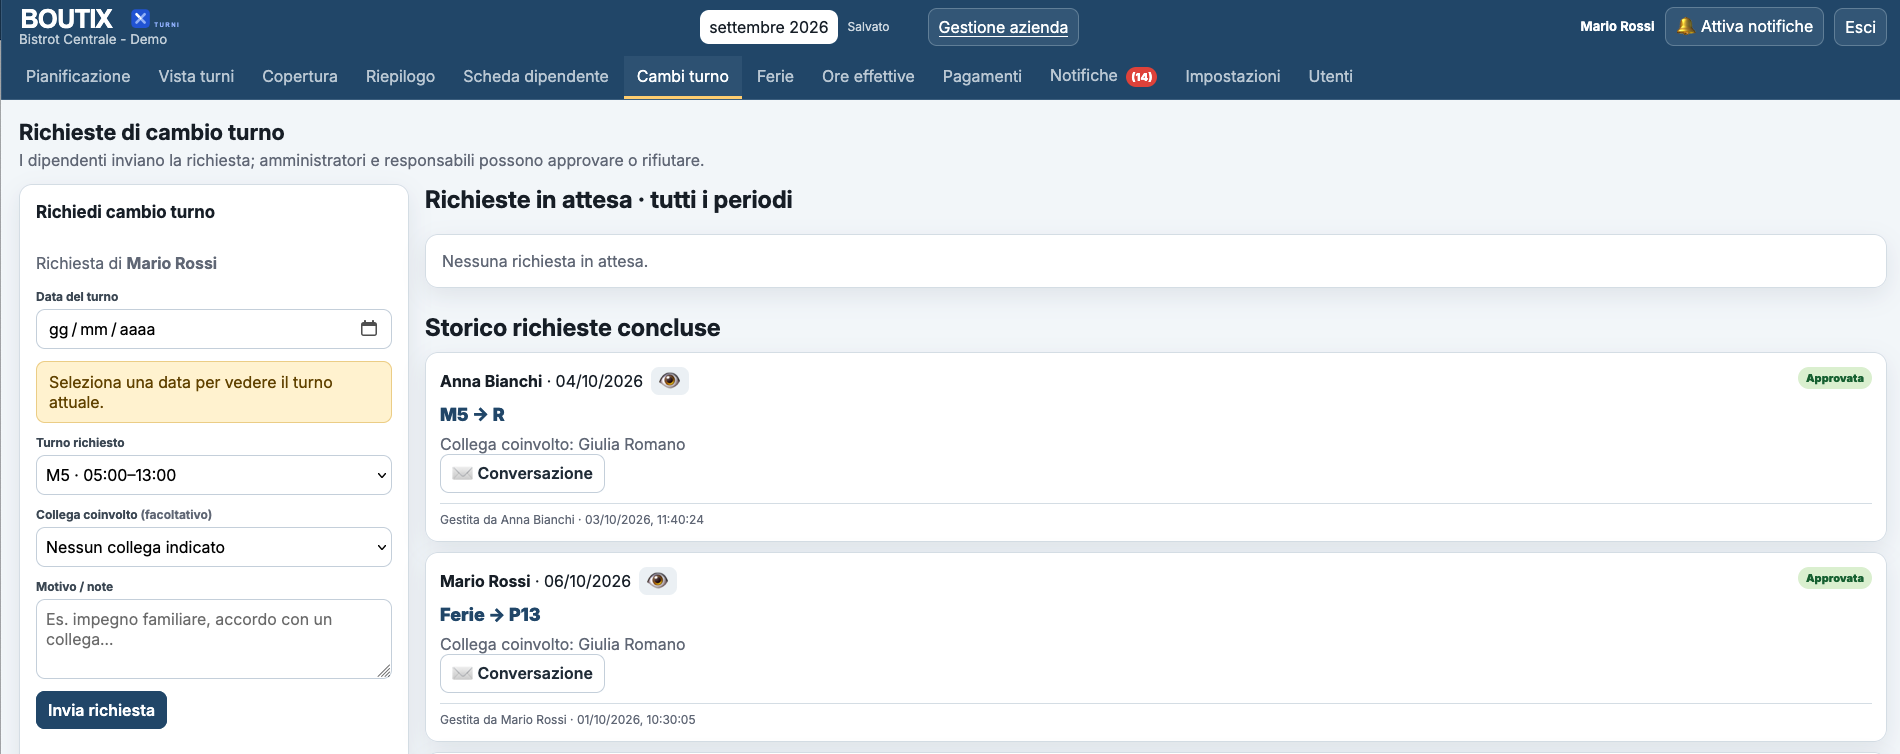The image size is (1900, 754).
Task: Log out with the Esci button
Action: (x=1860, y=27)
